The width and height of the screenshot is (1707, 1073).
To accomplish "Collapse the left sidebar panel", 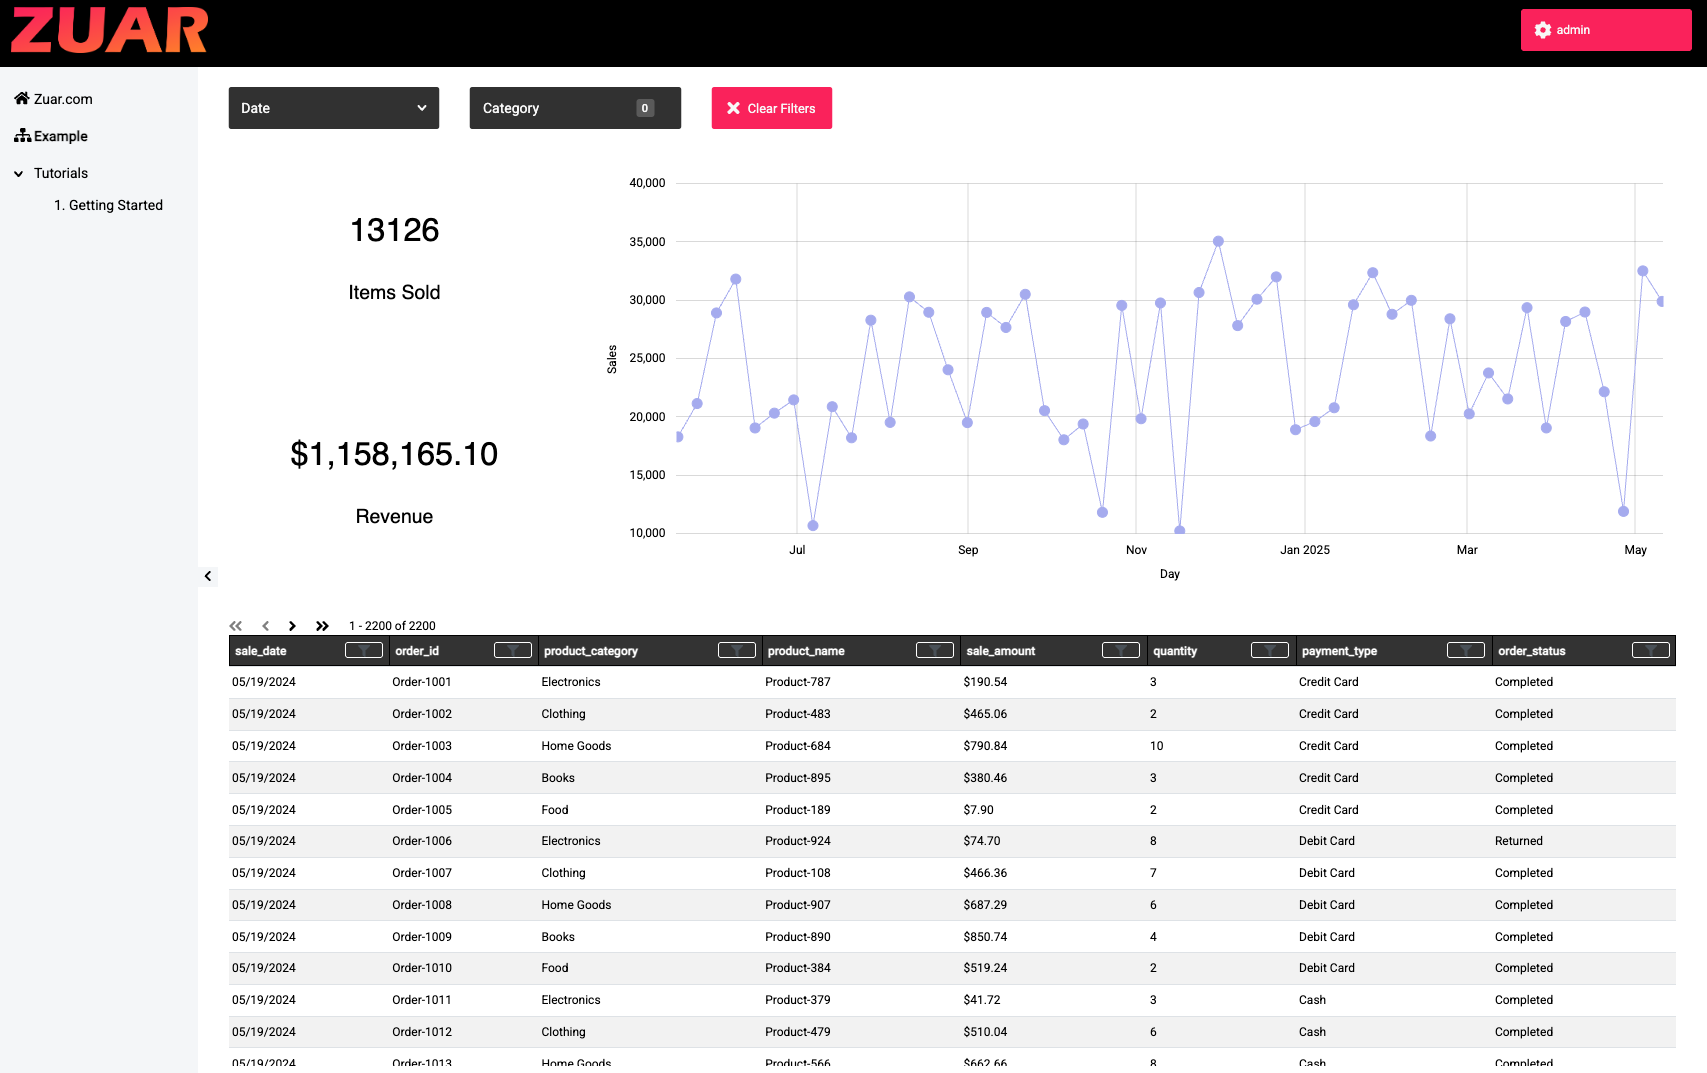I will coord(208,576).
